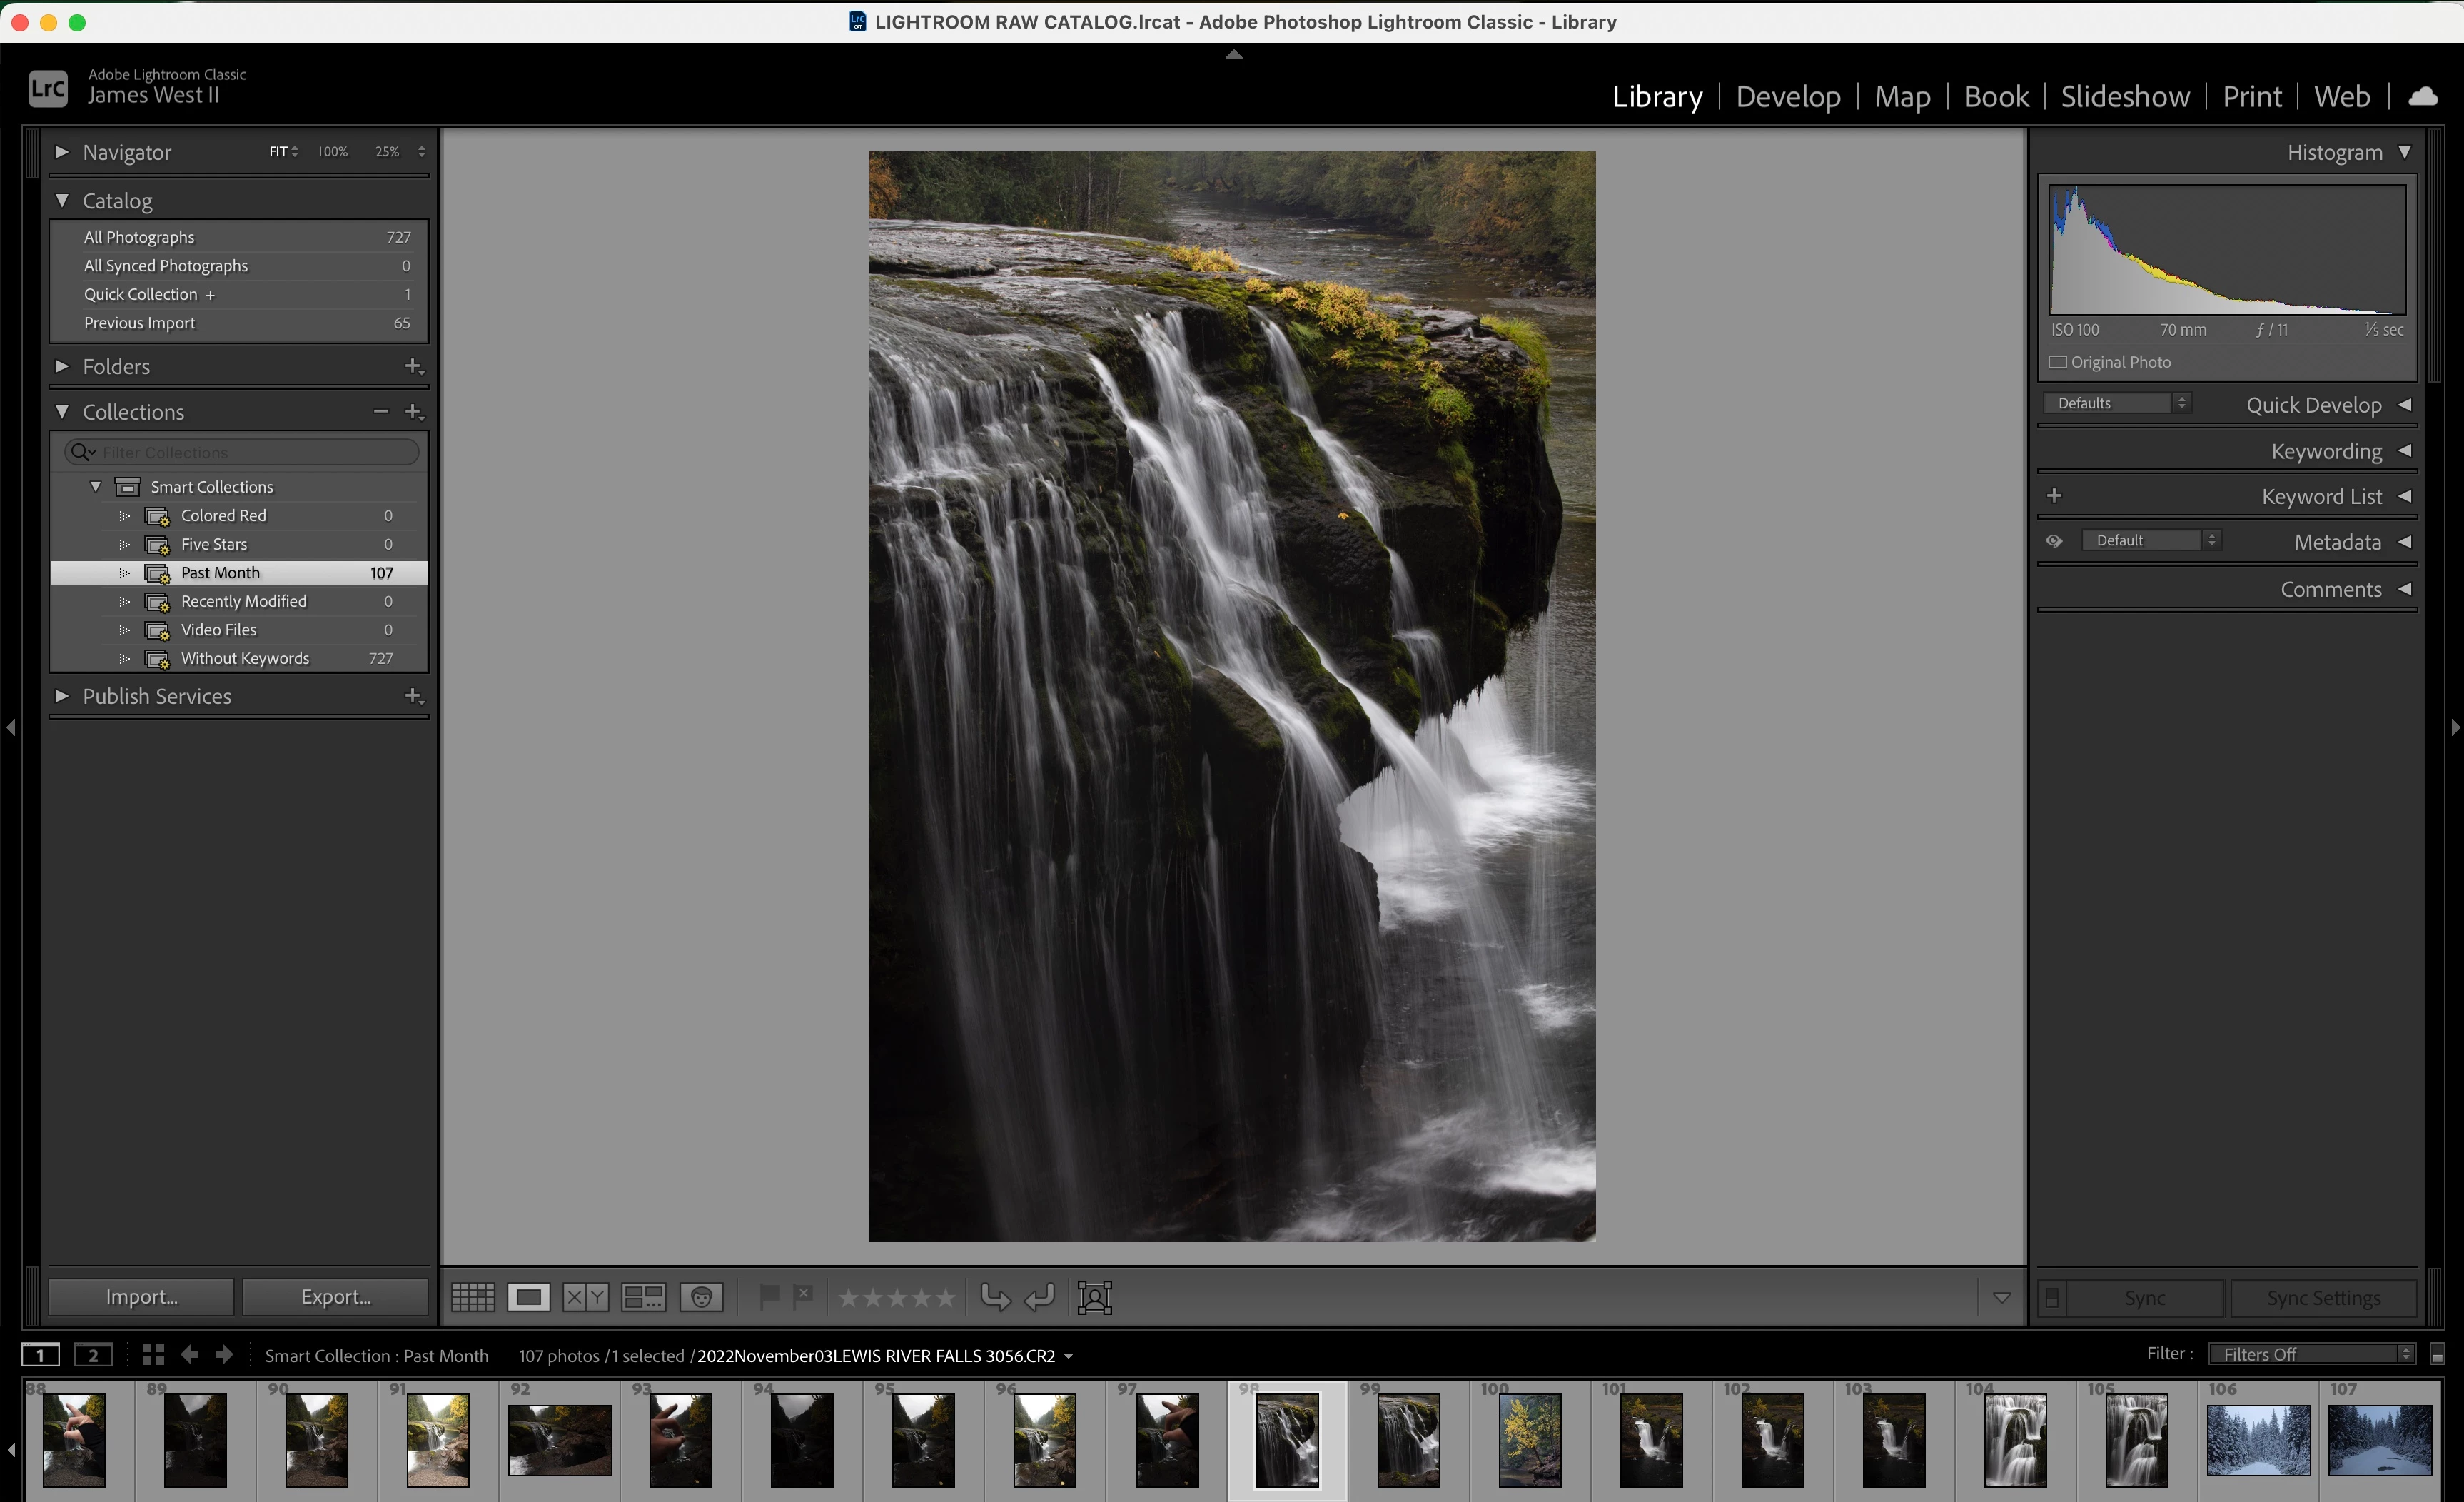The height and width of the screenshot is (1502, 2464).
Task: Select the Survey view icon
Action: click(643, 1297)
